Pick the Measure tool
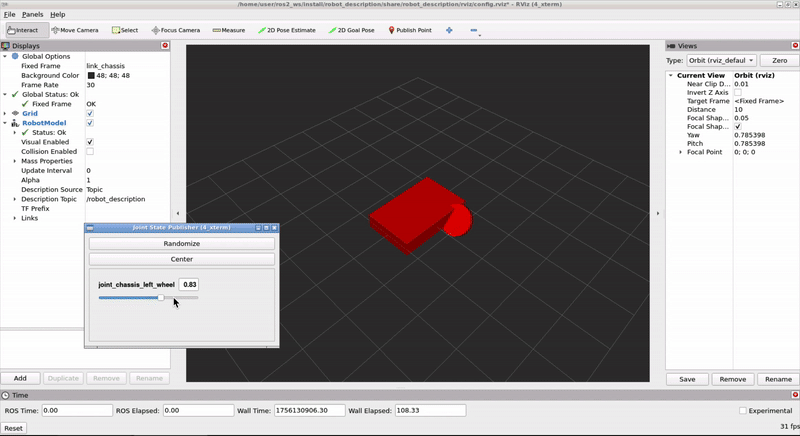 (229, 30)
